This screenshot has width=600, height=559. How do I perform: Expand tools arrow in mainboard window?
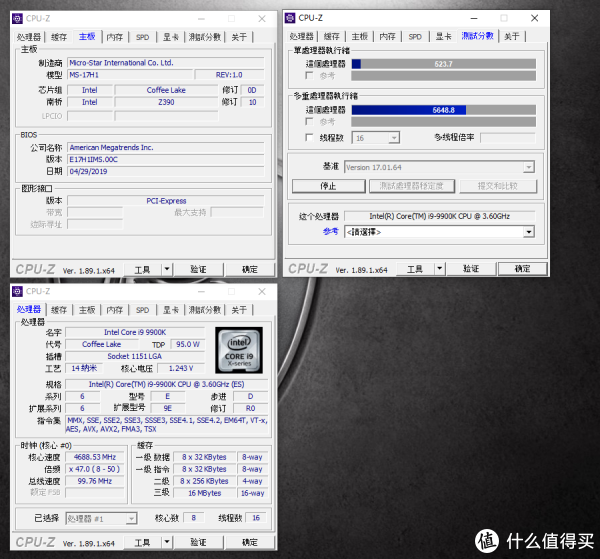pyautogui.click(x=167, y=269)
